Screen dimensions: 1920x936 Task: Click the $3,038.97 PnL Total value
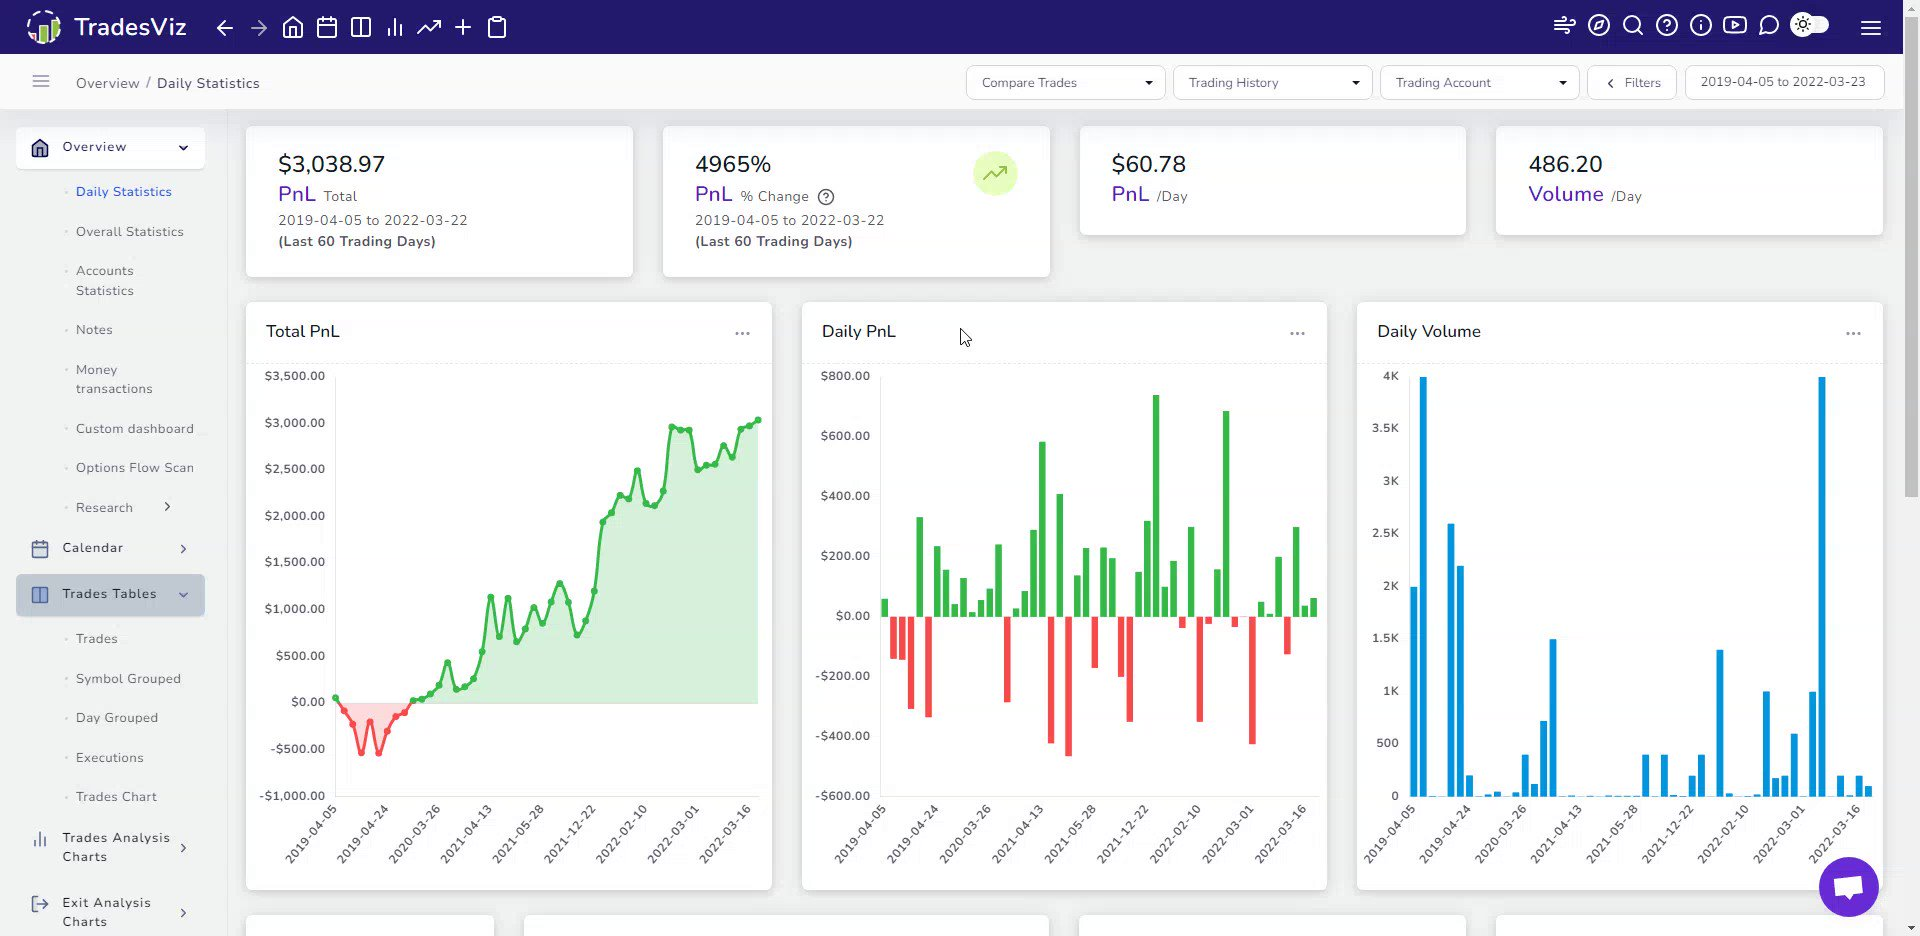pos(331,164)
